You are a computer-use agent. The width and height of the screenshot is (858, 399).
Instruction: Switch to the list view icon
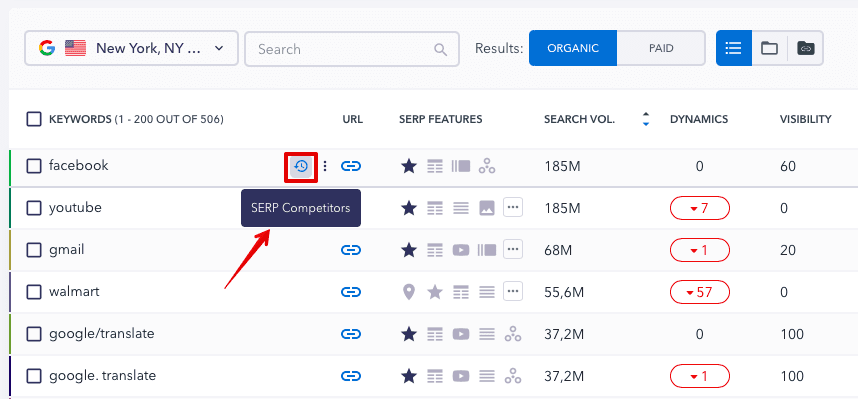(x=733, y=48)
